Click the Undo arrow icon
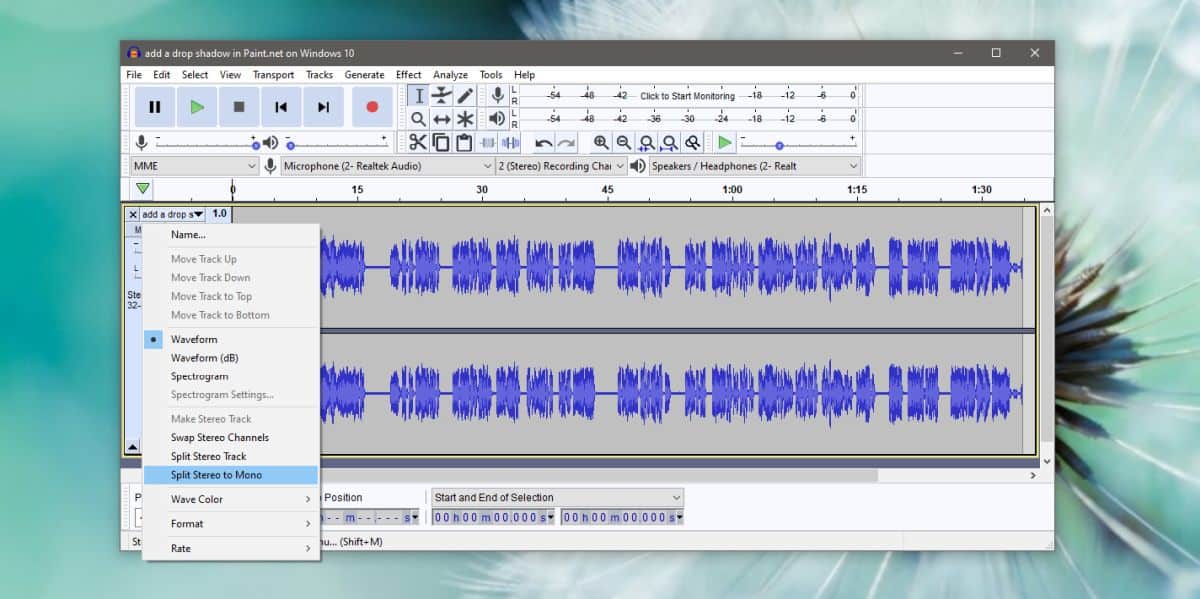This screenshot has width=1200, height=599. point(543,143)
